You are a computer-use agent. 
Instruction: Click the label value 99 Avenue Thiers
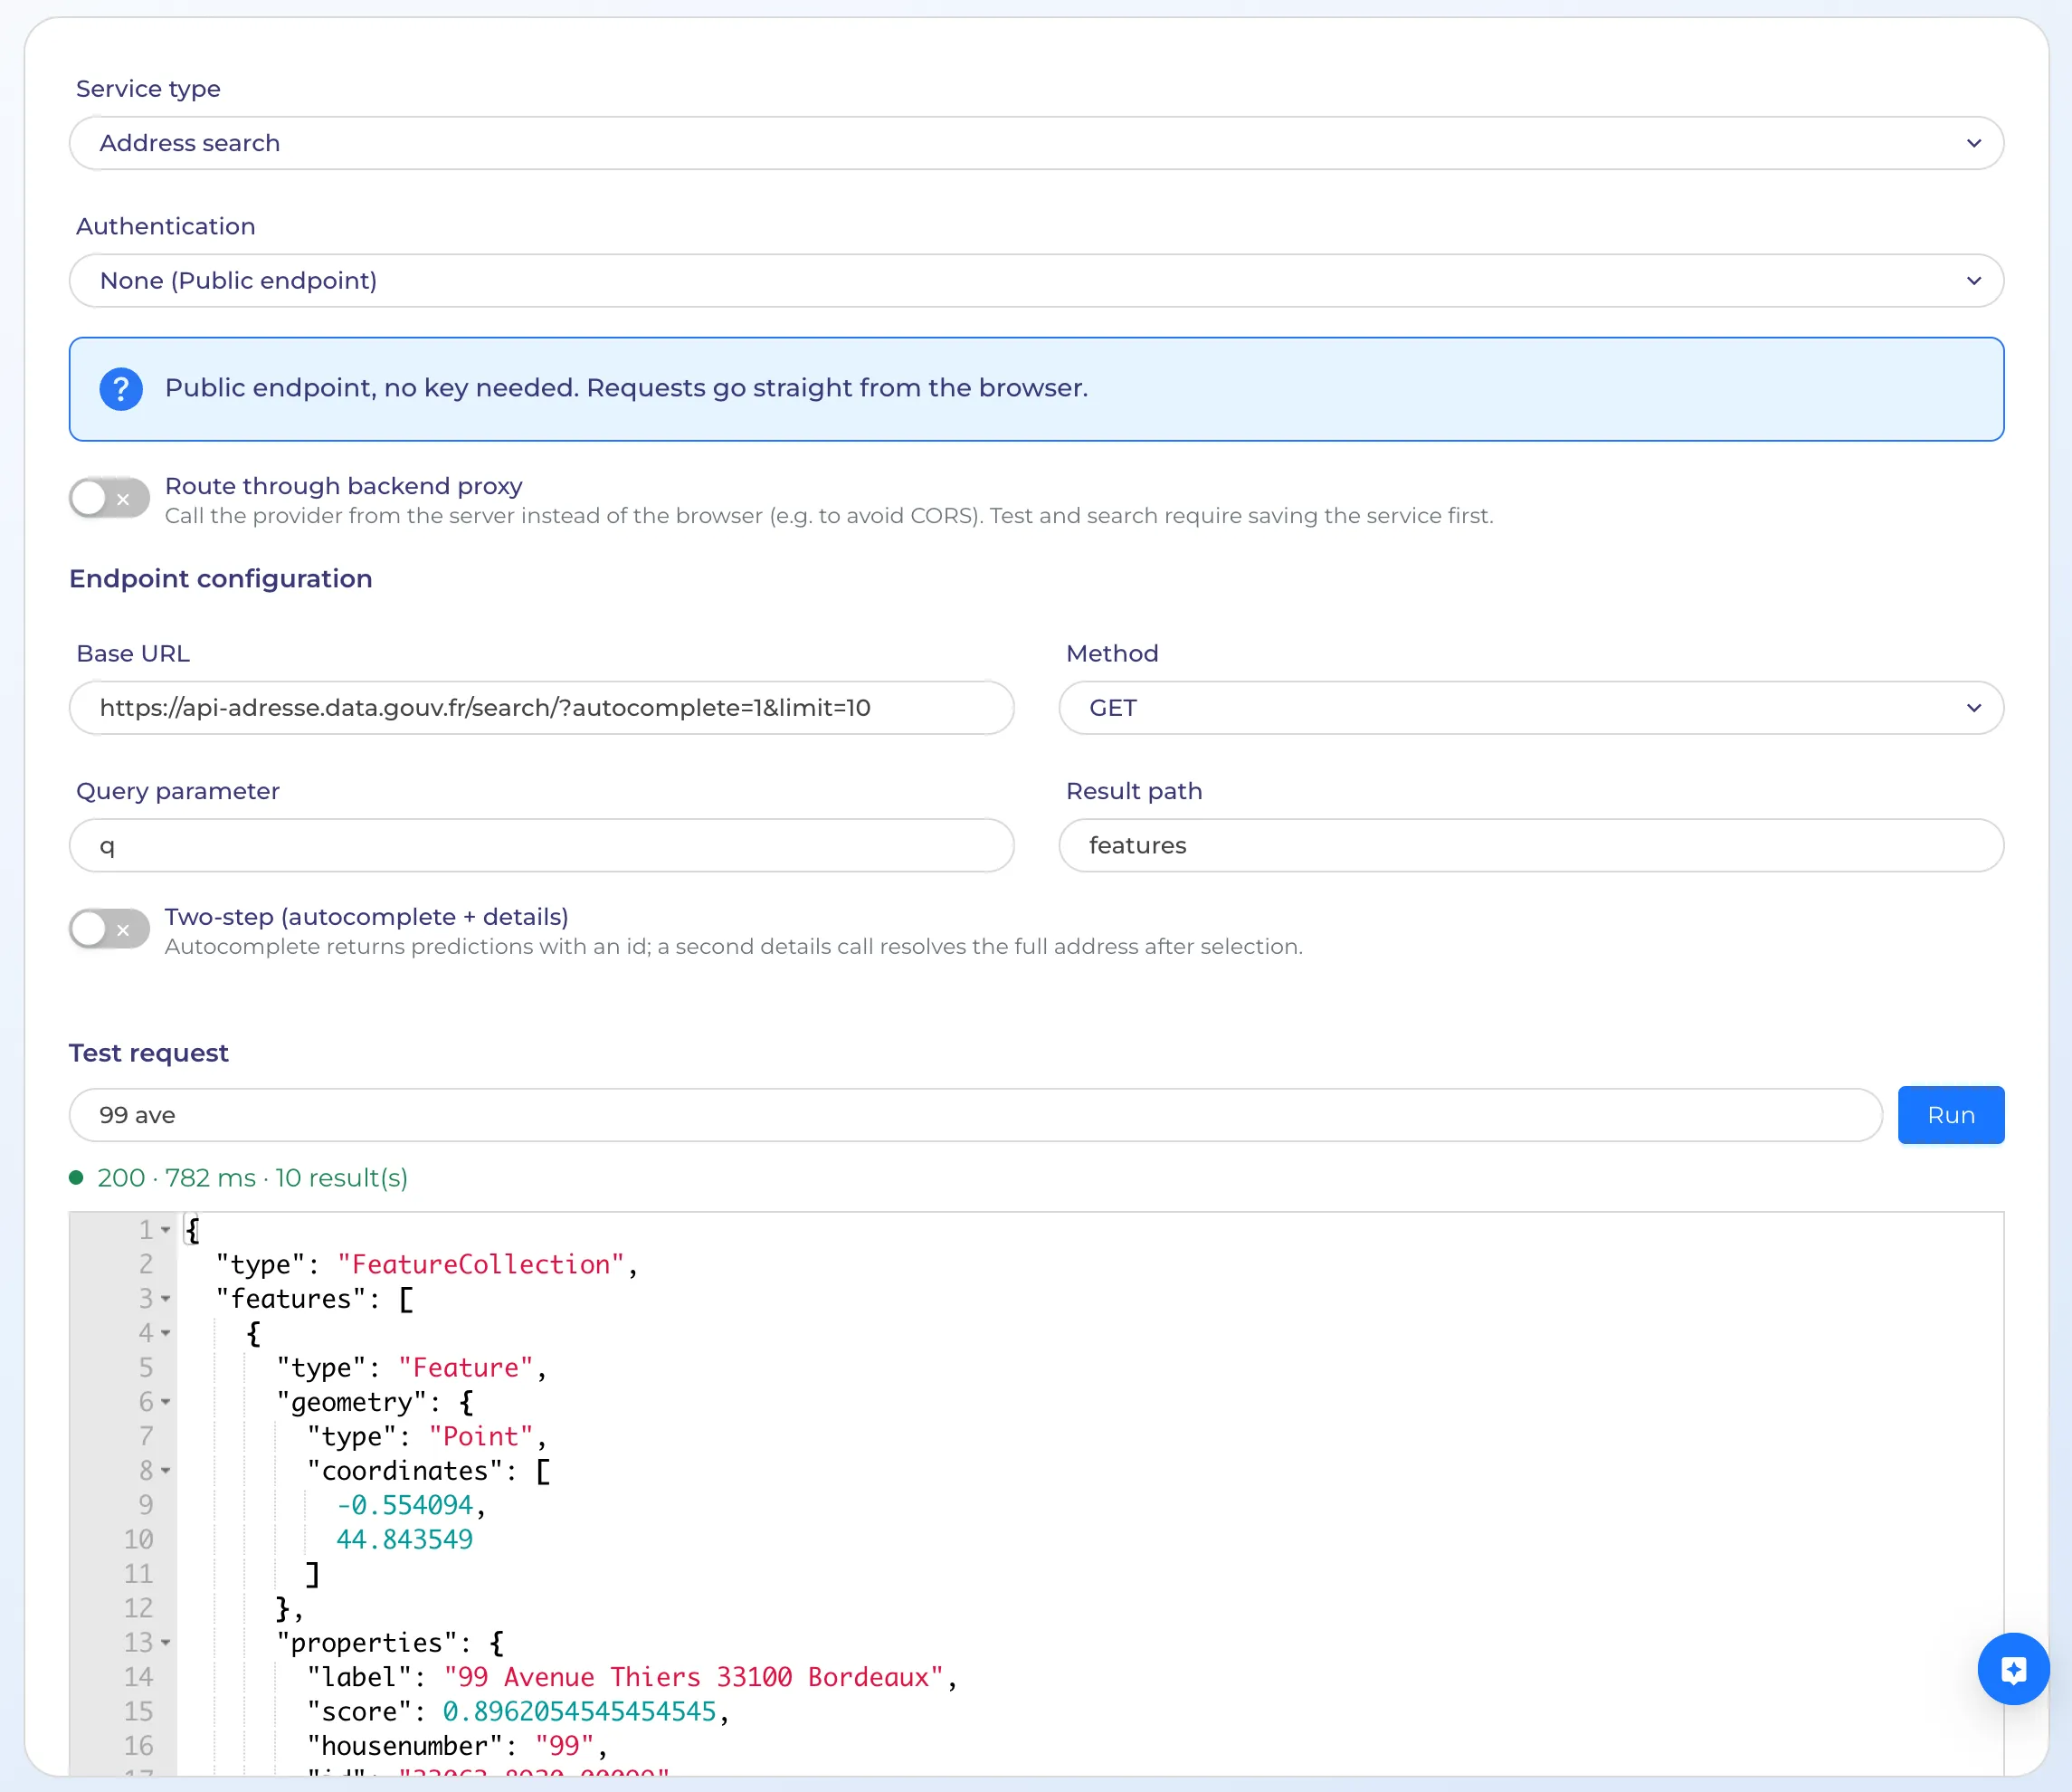click(694, 1677)
